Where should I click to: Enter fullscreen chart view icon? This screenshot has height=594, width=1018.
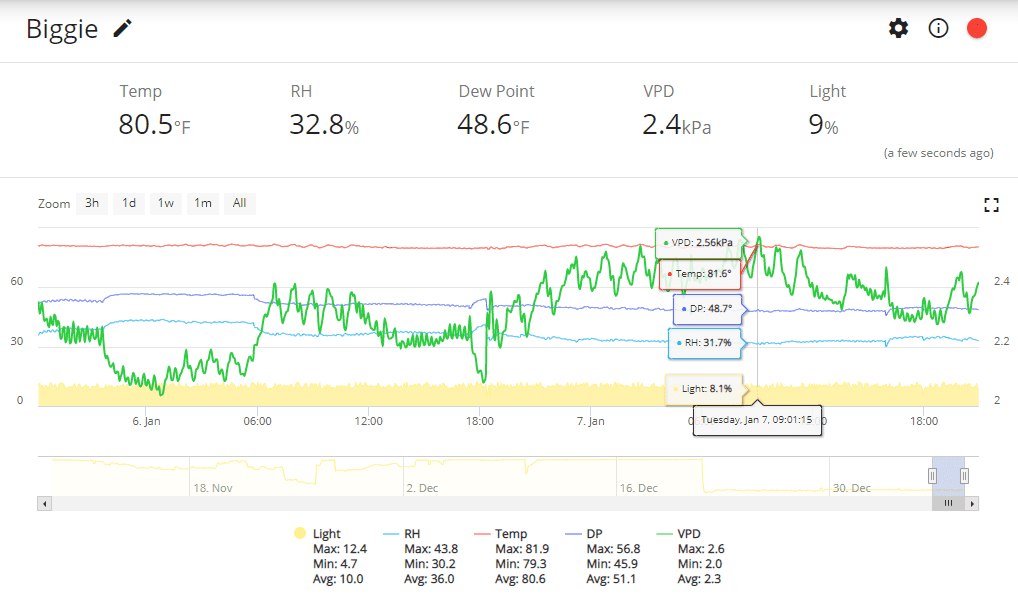tap(991, 205)
